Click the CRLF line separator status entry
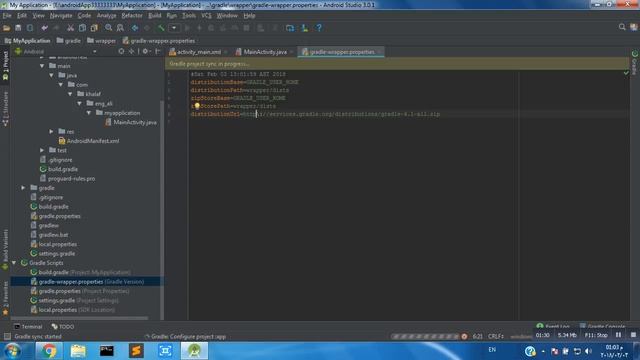 tap(496, 336)
